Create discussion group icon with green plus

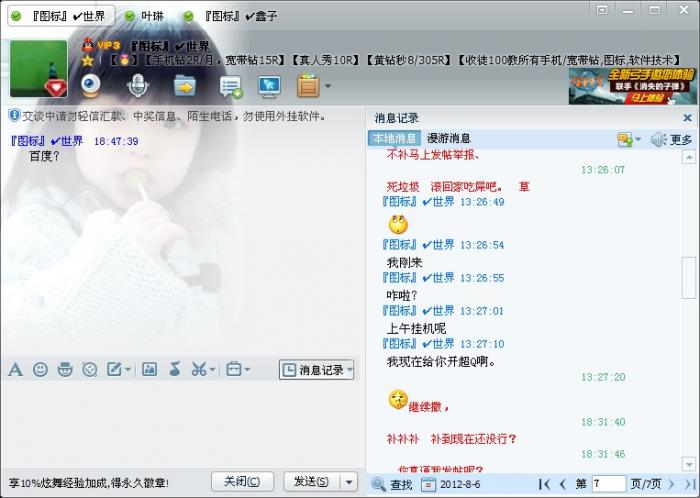point(231,87)
